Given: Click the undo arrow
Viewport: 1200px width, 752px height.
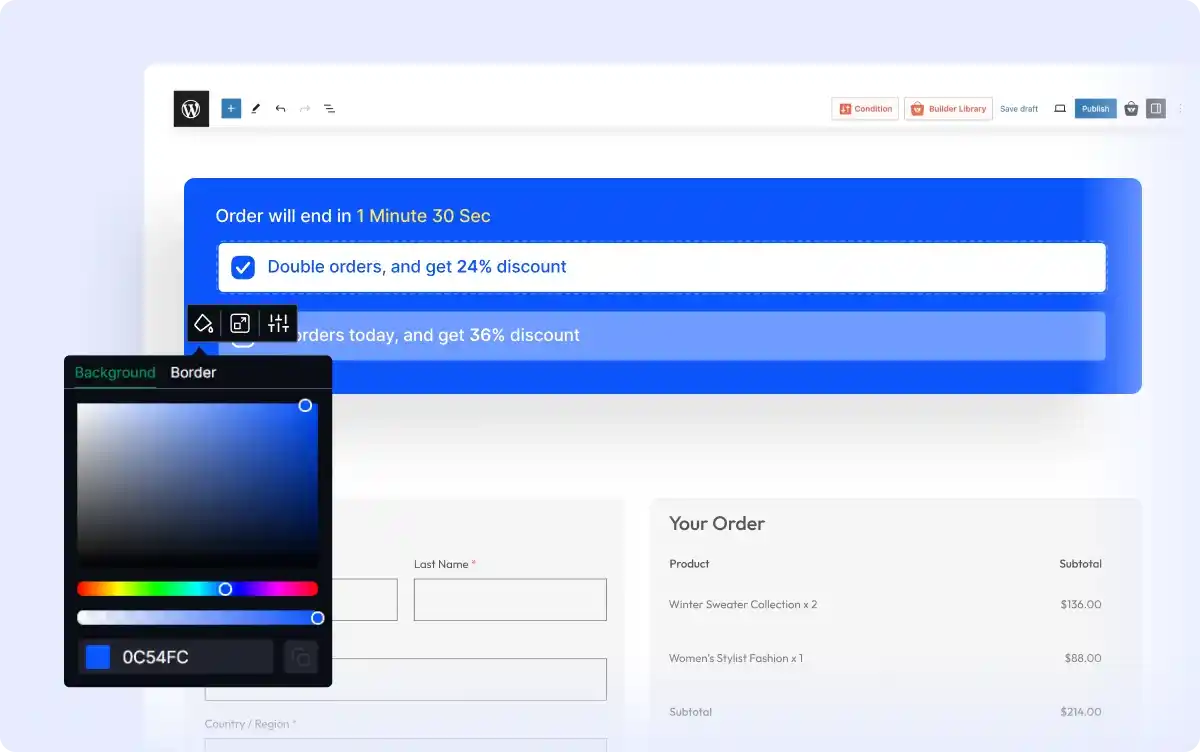Looking at the screenshot, I should [280, 109].
